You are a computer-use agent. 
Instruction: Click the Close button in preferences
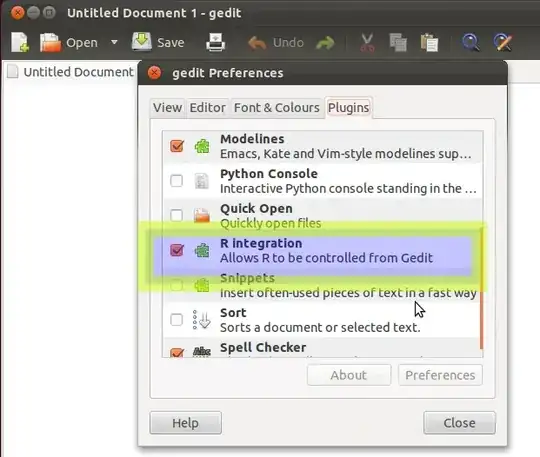[459, 423]
